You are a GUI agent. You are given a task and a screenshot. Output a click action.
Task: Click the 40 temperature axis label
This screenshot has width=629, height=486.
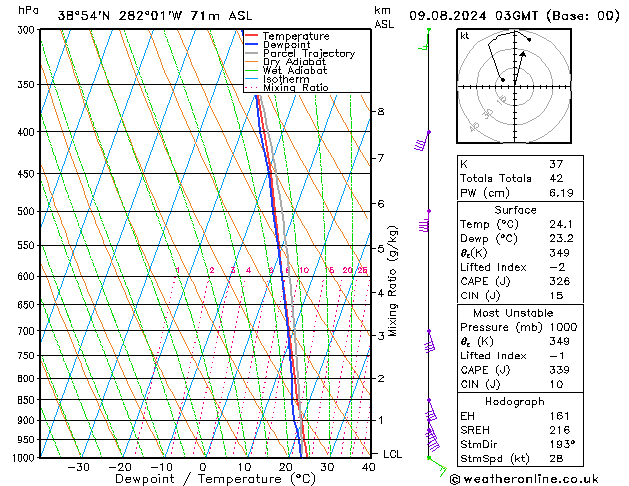pyautogui.click(x=368, y=467)
